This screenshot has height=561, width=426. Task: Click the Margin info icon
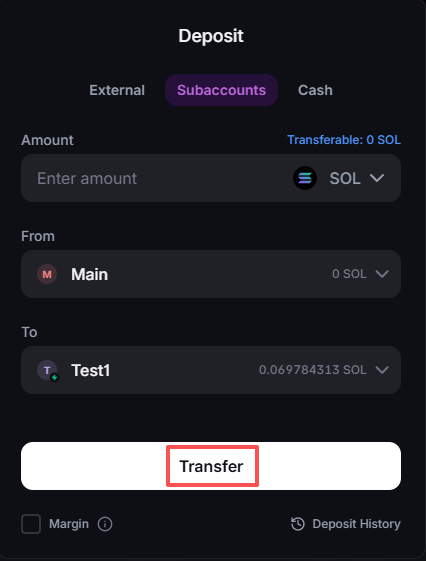[x=105, y=524]
